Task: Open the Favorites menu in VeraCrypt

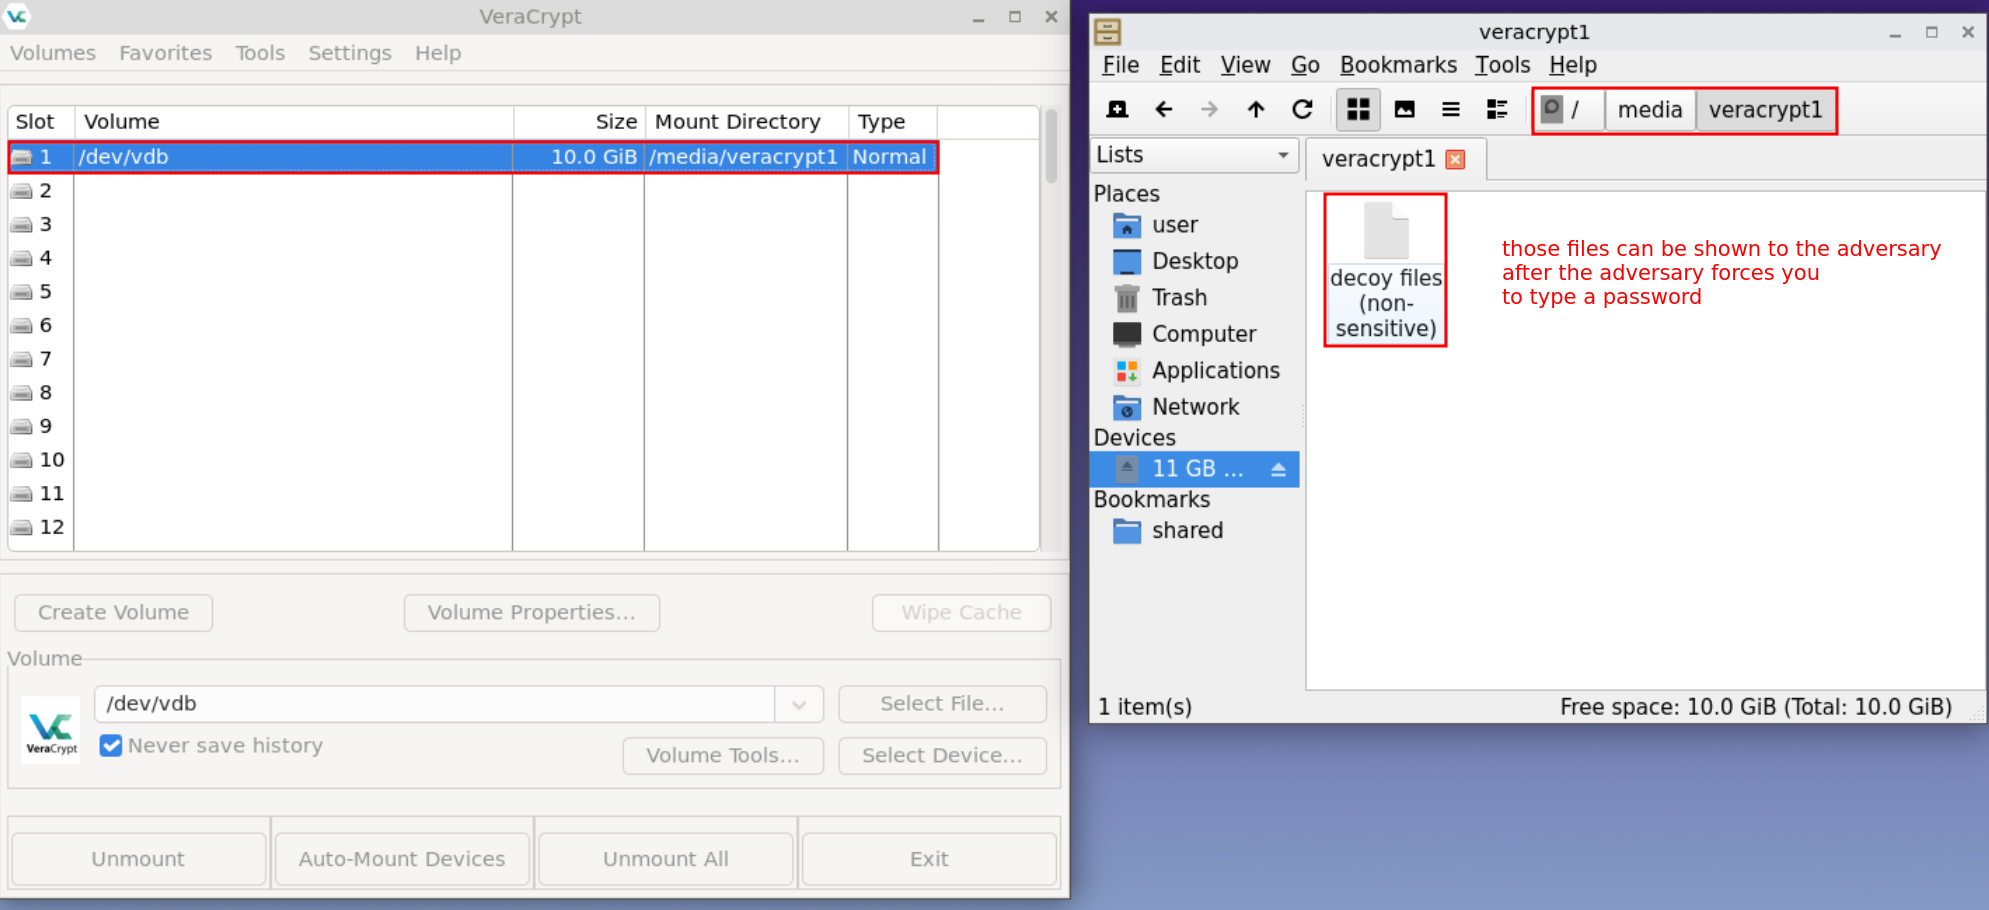Action: [166, 53]
